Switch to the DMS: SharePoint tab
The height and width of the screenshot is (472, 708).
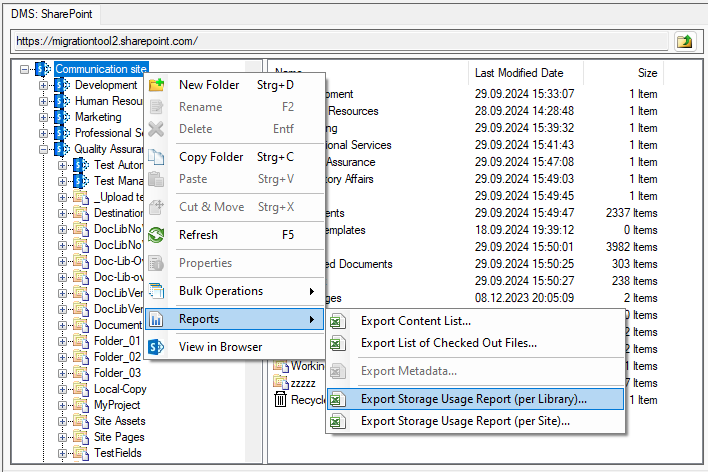(52, 14)
